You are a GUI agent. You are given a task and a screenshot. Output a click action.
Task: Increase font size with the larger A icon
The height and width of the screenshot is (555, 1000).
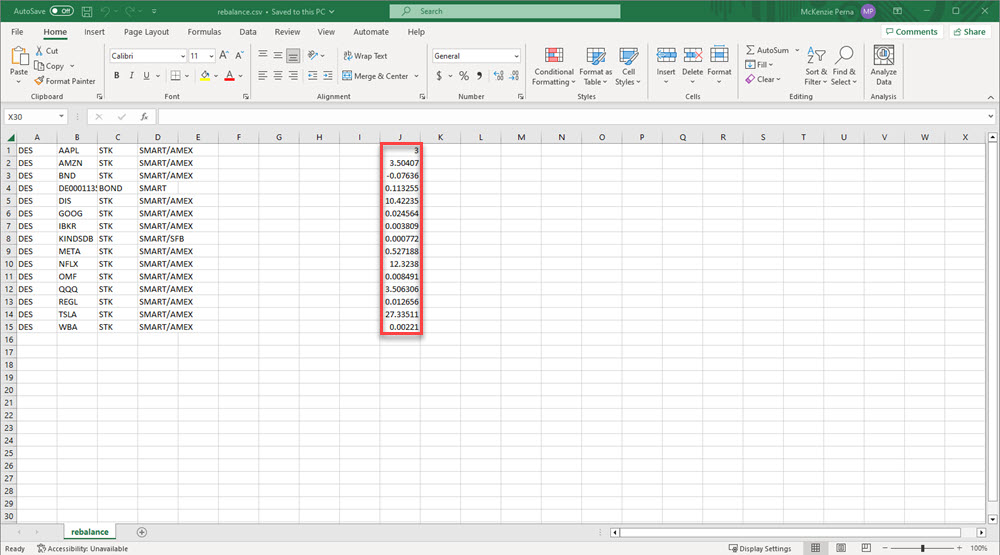coord(224,56)
